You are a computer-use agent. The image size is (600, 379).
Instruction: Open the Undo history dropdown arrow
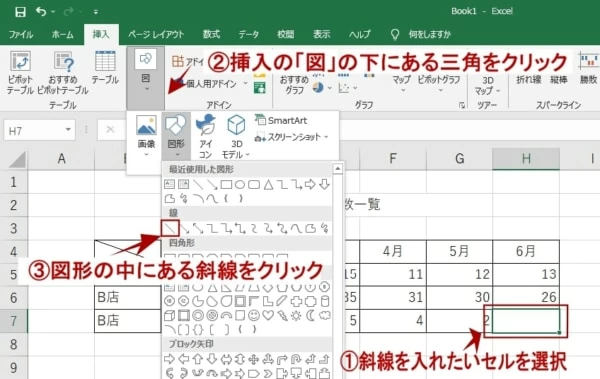53,12
